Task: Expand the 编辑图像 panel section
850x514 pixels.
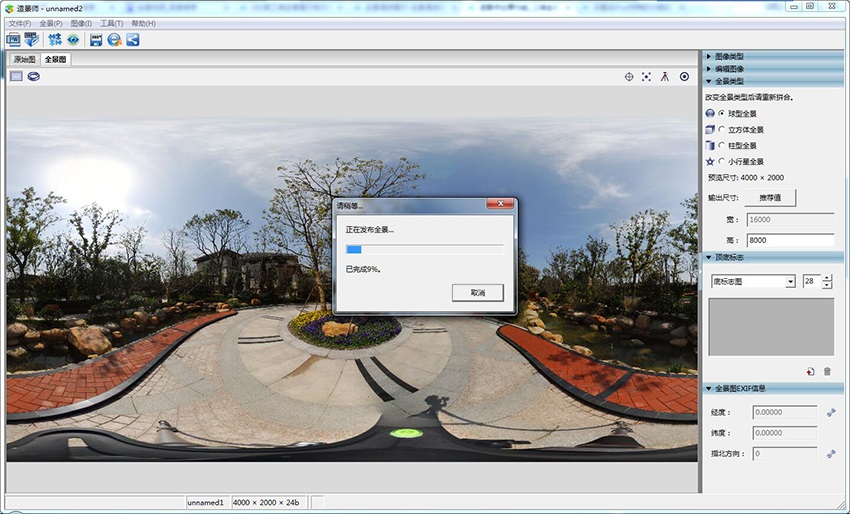Action: point(729,68)
